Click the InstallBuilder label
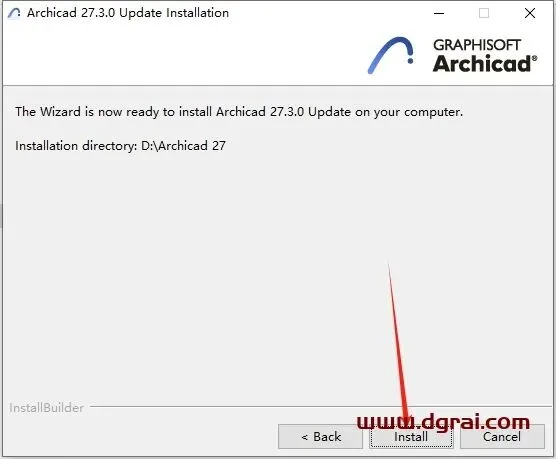556x459 pixels. pos(46,408)
